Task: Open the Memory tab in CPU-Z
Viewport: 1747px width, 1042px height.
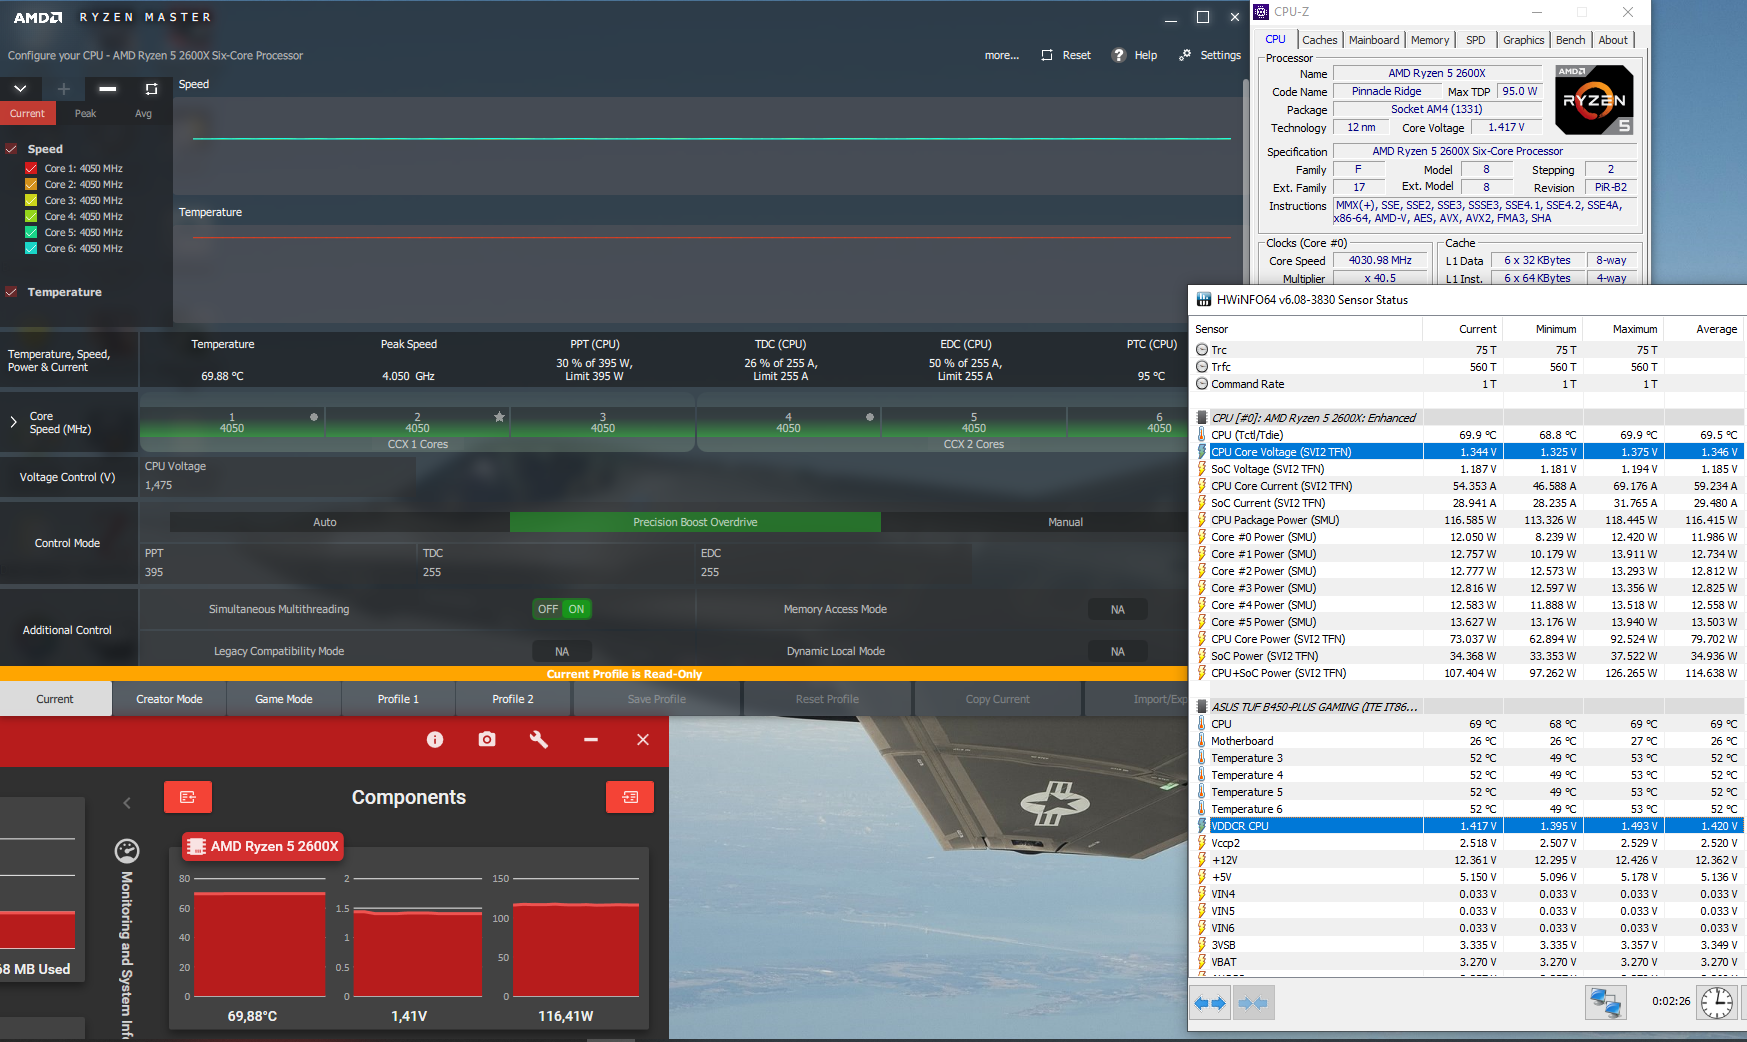Action: tap(1429, 40)
